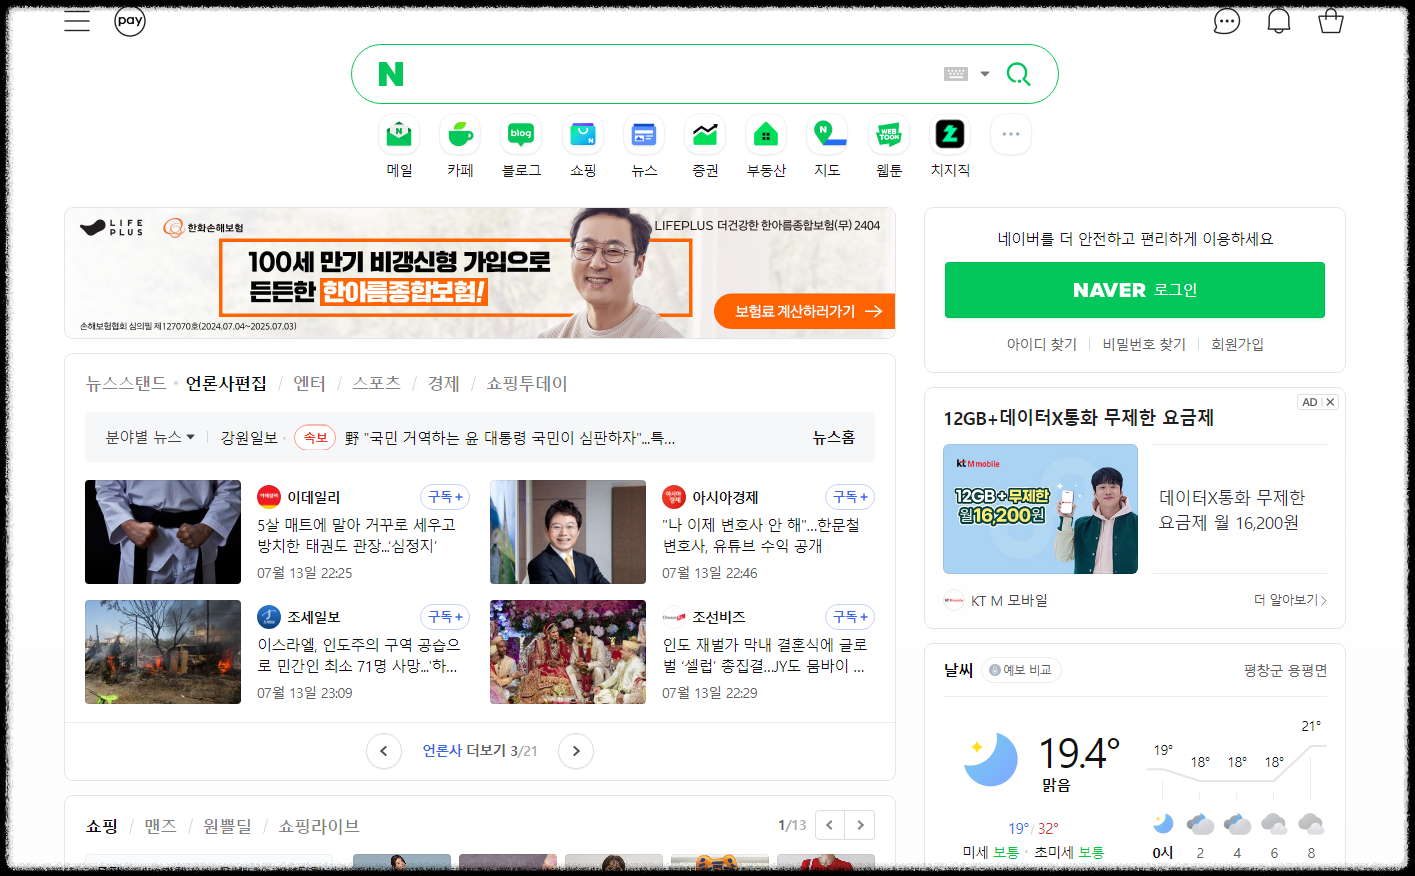
Task: Open the 한문철 lawyer article thumbnail
Action: pos(568,532)
